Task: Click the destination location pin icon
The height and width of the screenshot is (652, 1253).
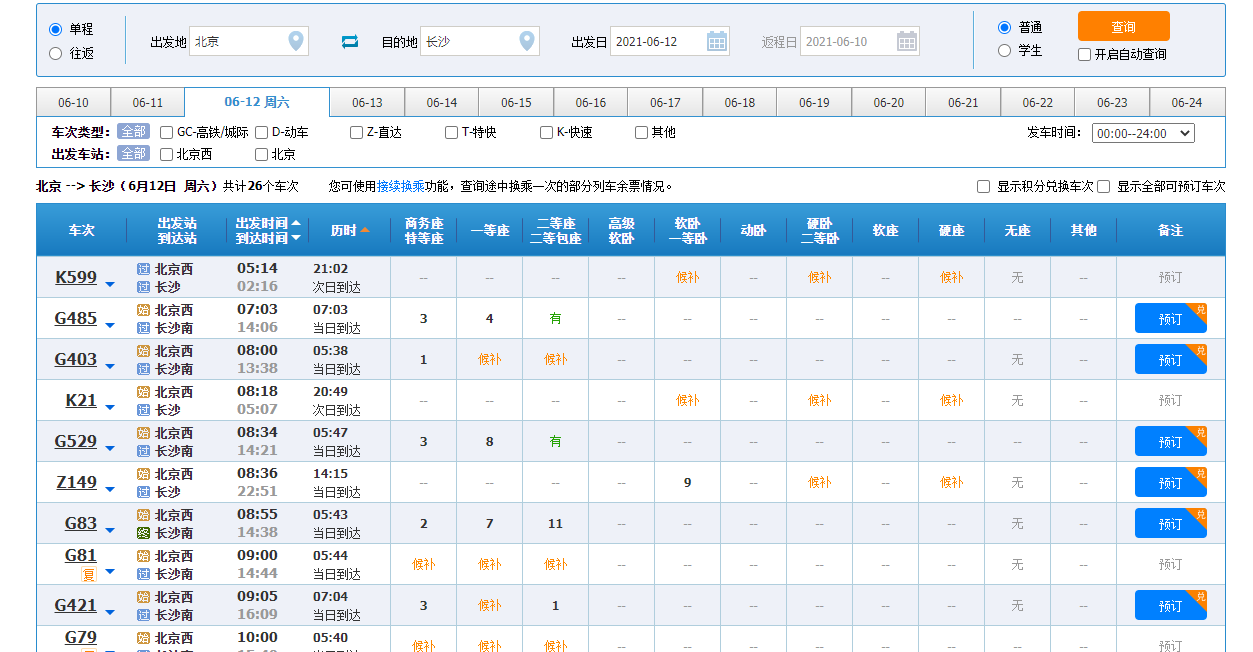Action: click(x=527, y=41)
